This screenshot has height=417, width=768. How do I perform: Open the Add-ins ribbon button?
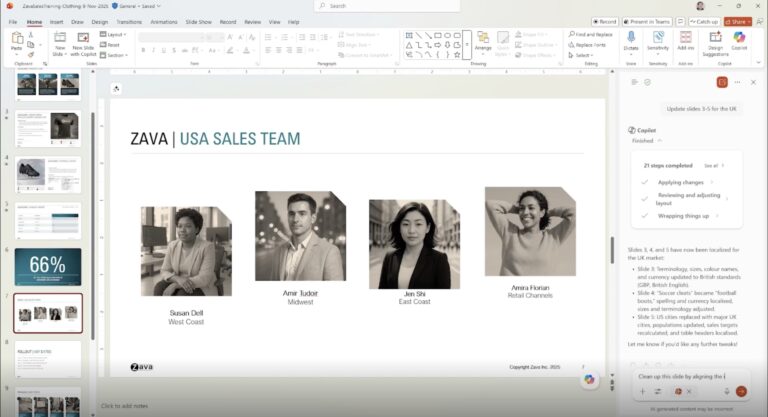[686, 41]
